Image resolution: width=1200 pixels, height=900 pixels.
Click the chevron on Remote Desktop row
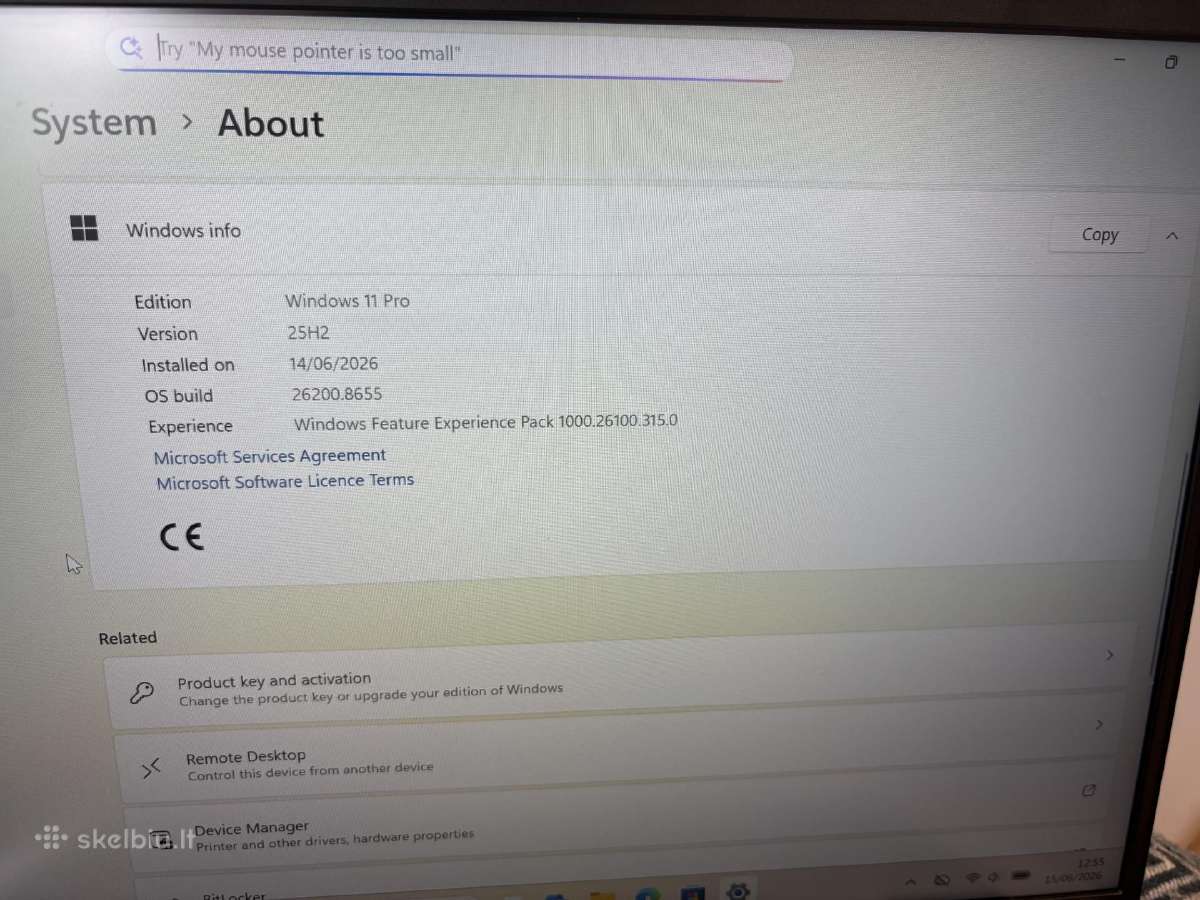tap(1099, 724)
